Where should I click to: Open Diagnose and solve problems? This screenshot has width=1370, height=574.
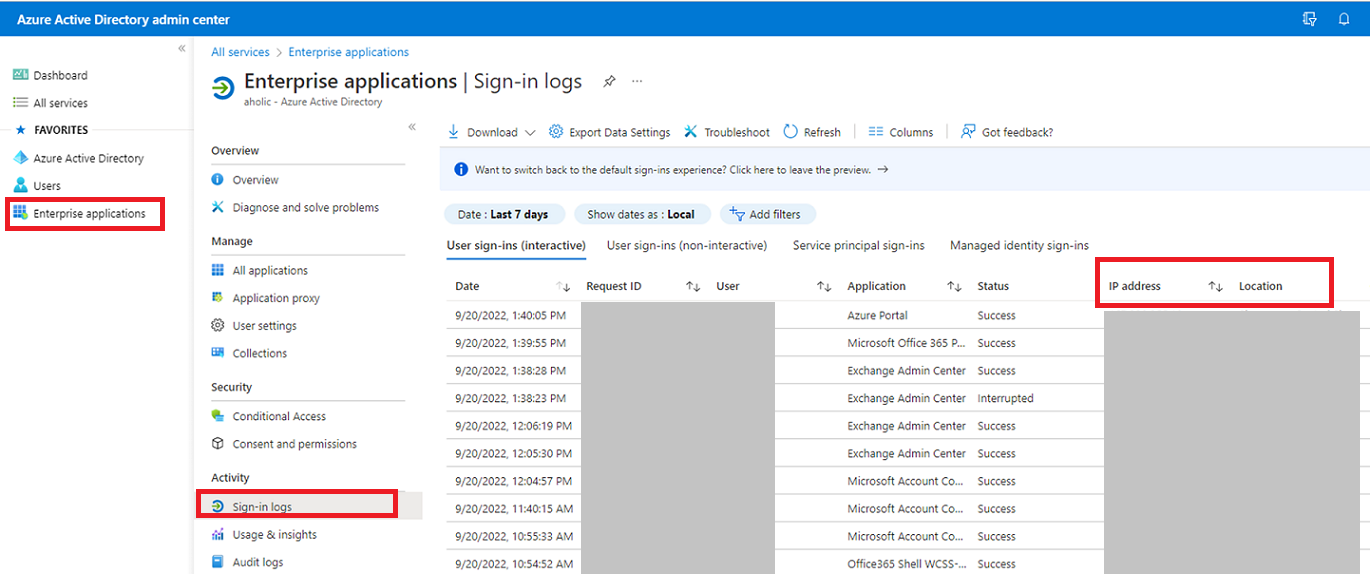pyautogui.click(x=306, y=208)
